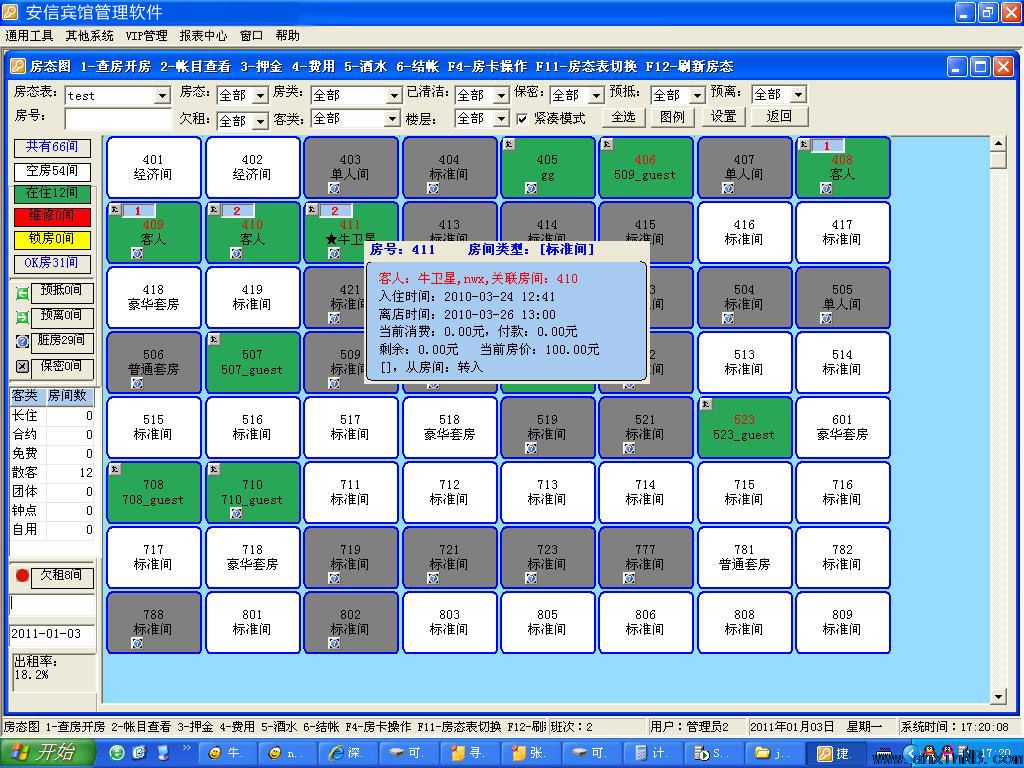Viewport: 1024px width, 768px height.
Task: Expand the 客类 guest type dropdown
Action: 392,119
